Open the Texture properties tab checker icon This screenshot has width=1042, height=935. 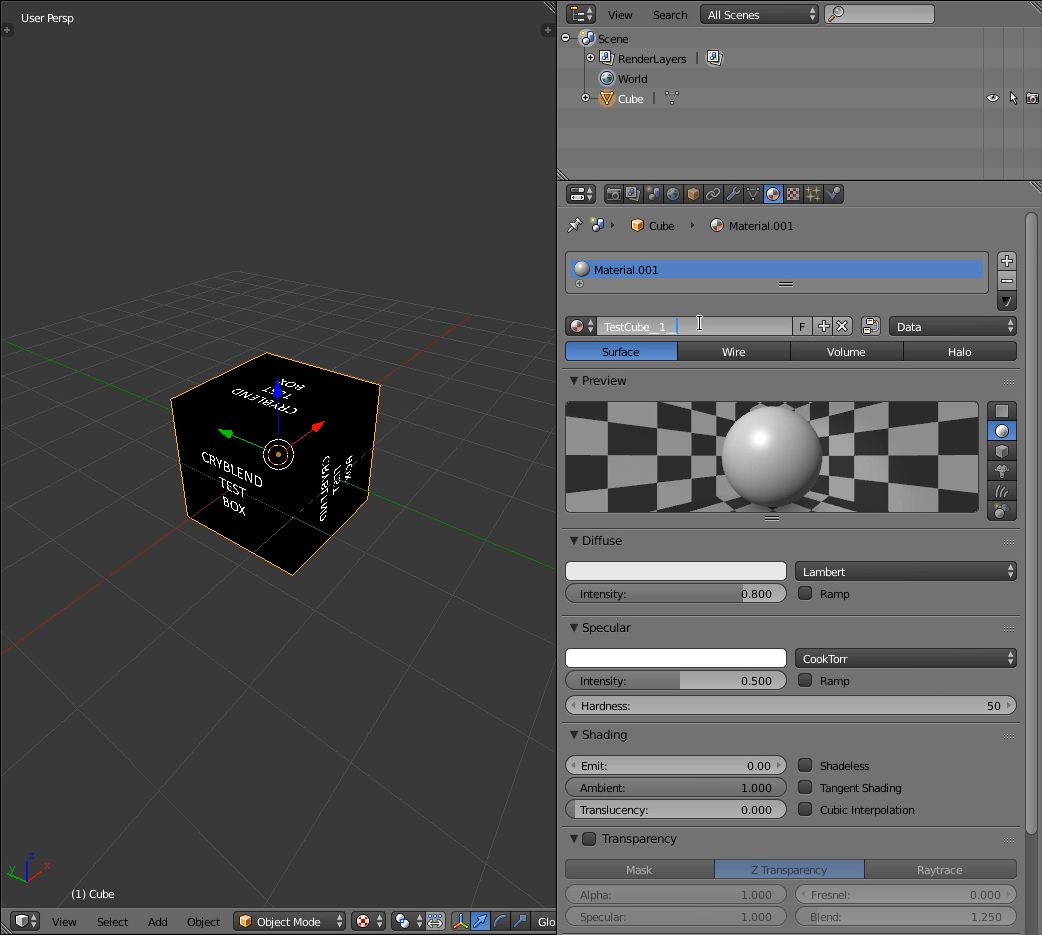click(793, 194)
